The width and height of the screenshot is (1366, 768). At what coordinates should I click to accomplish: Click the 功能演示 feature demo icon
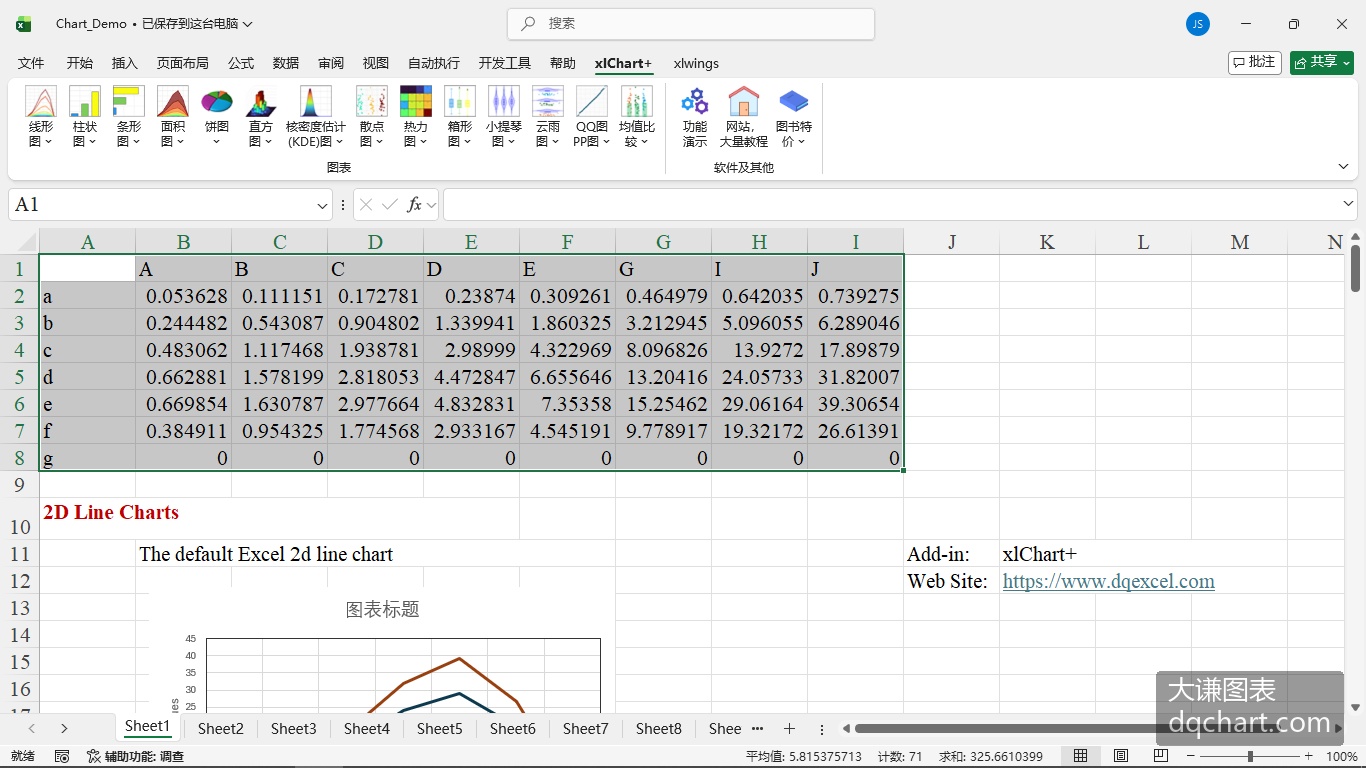[x=695, y=117]
